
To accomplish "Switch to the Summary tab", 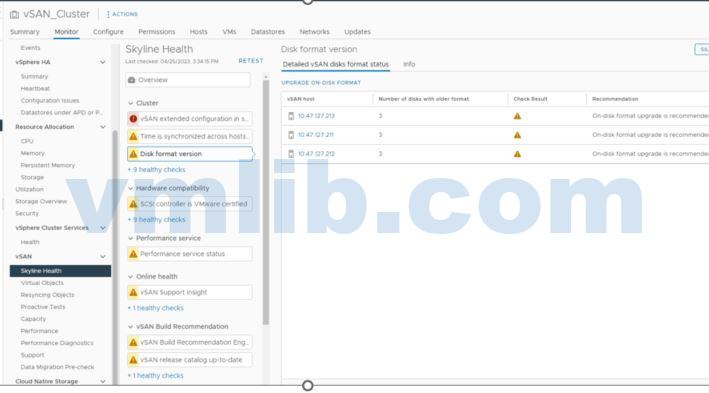I will [25, 32].
